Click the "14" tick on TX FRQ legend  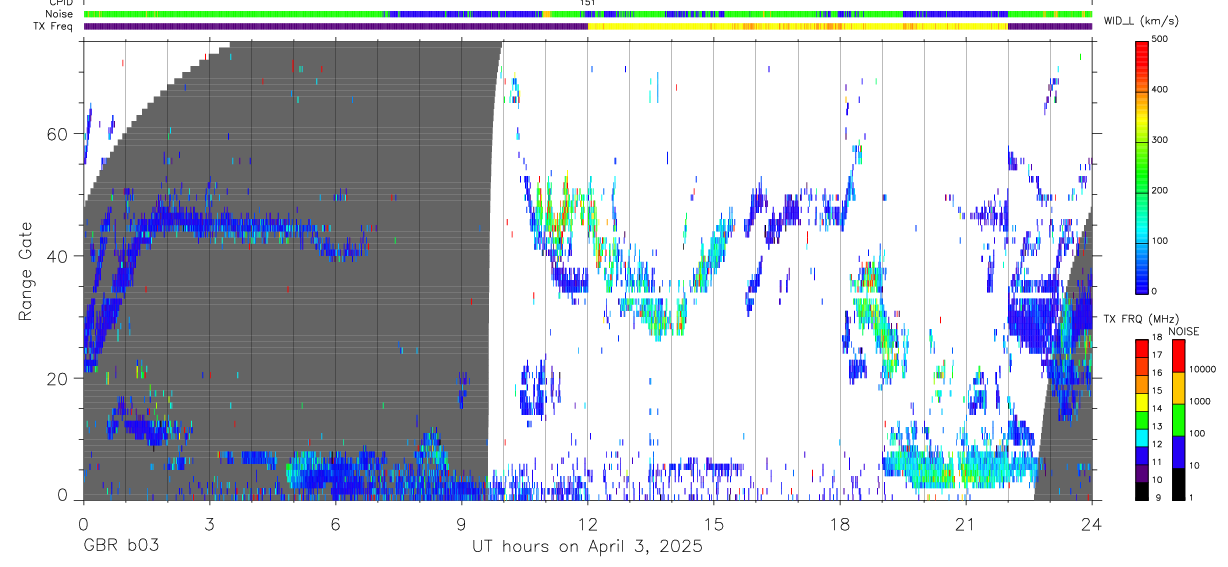pyautogui.click(x=1158, y=409)
